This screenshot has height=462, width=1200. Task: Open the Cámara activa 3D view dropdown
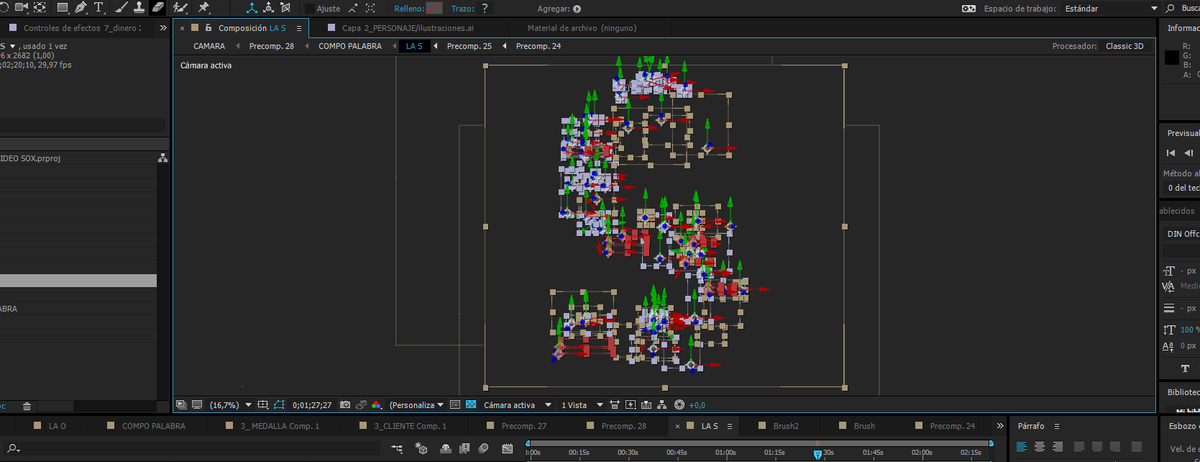tap(518, 404)
